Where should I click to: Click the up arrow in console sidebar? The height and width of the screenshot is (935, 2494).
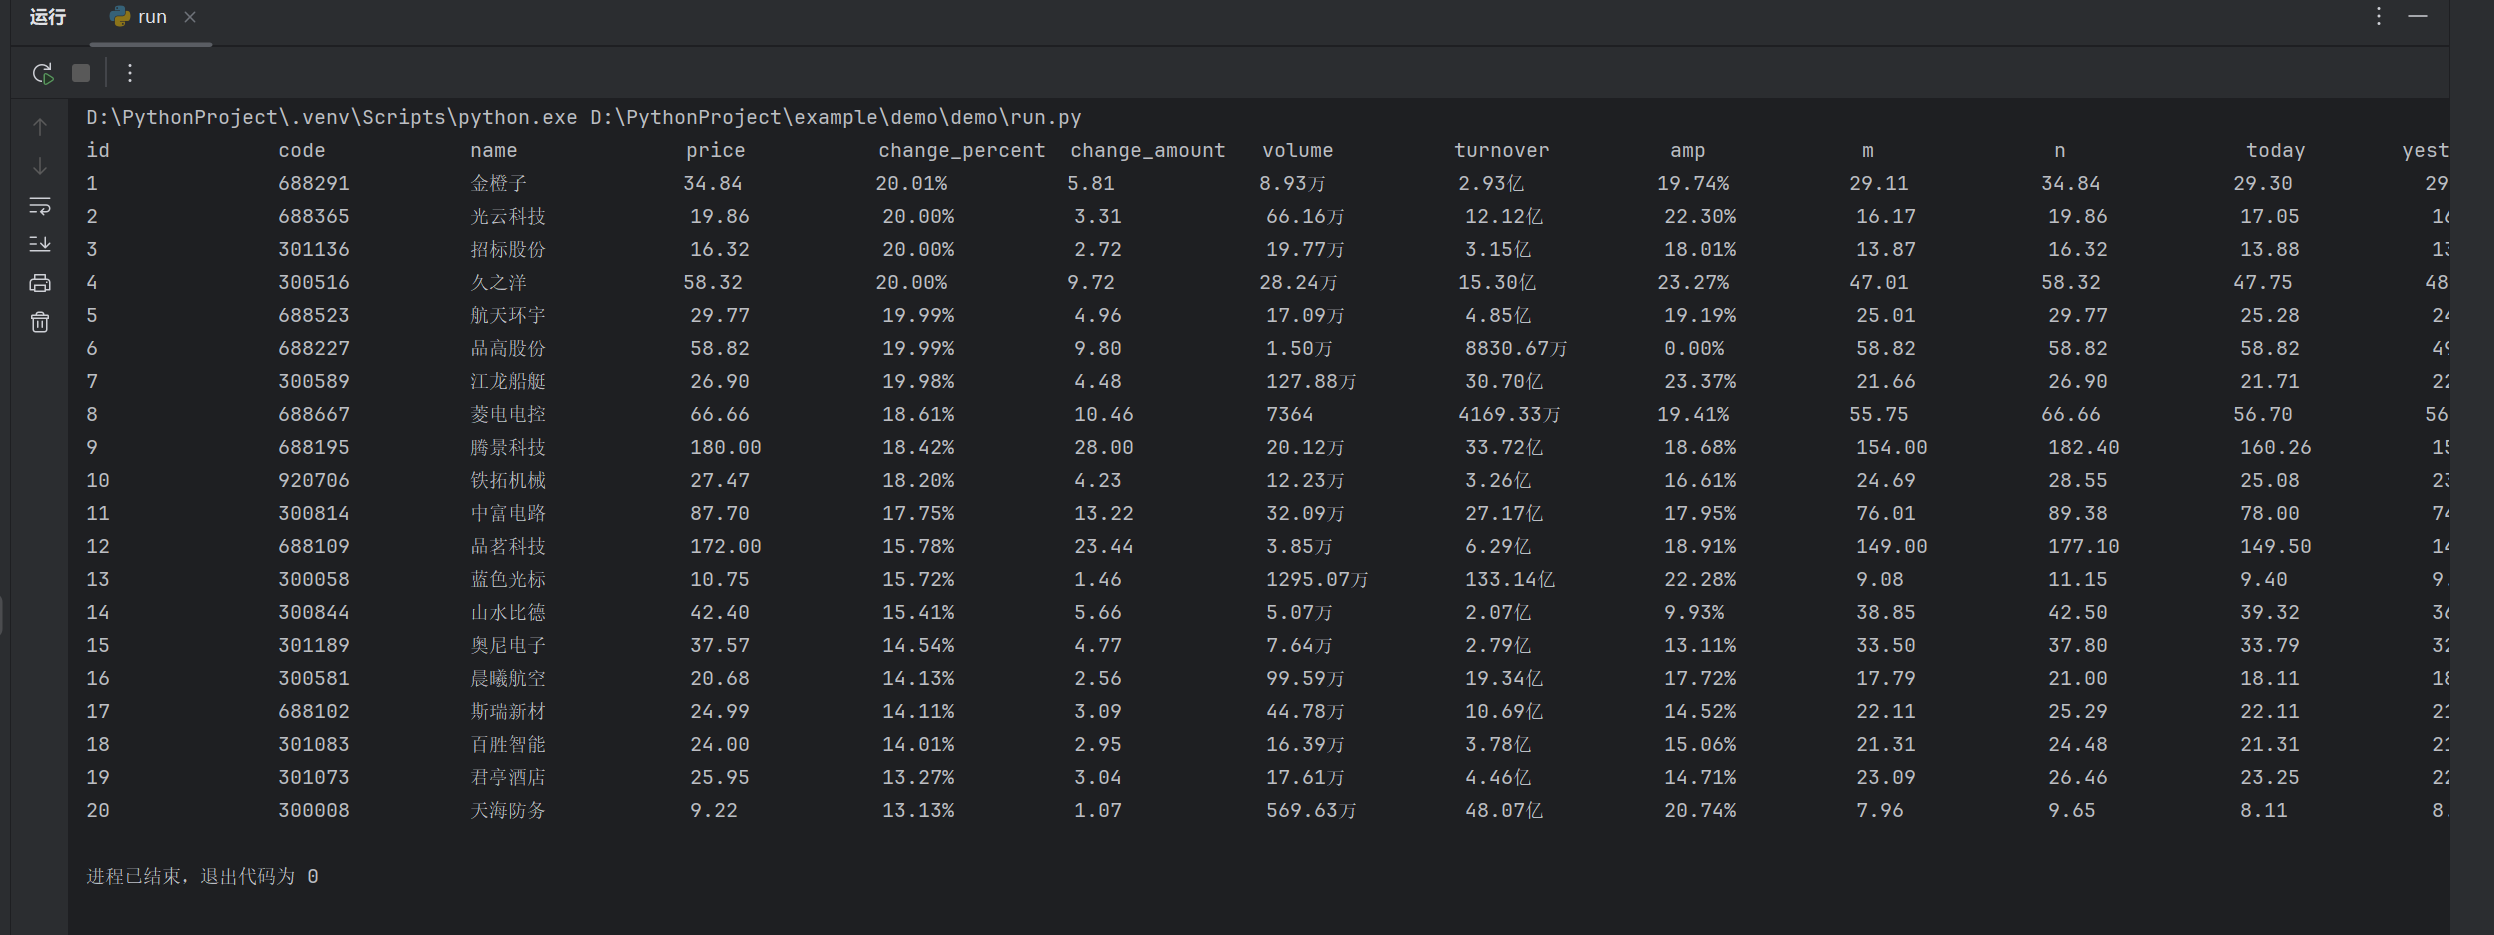tap(40, 127)
